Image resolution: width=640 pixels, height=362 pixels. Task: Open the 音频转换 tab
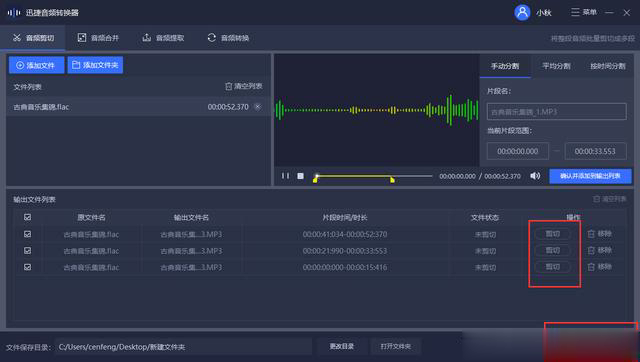click(228, 38)
